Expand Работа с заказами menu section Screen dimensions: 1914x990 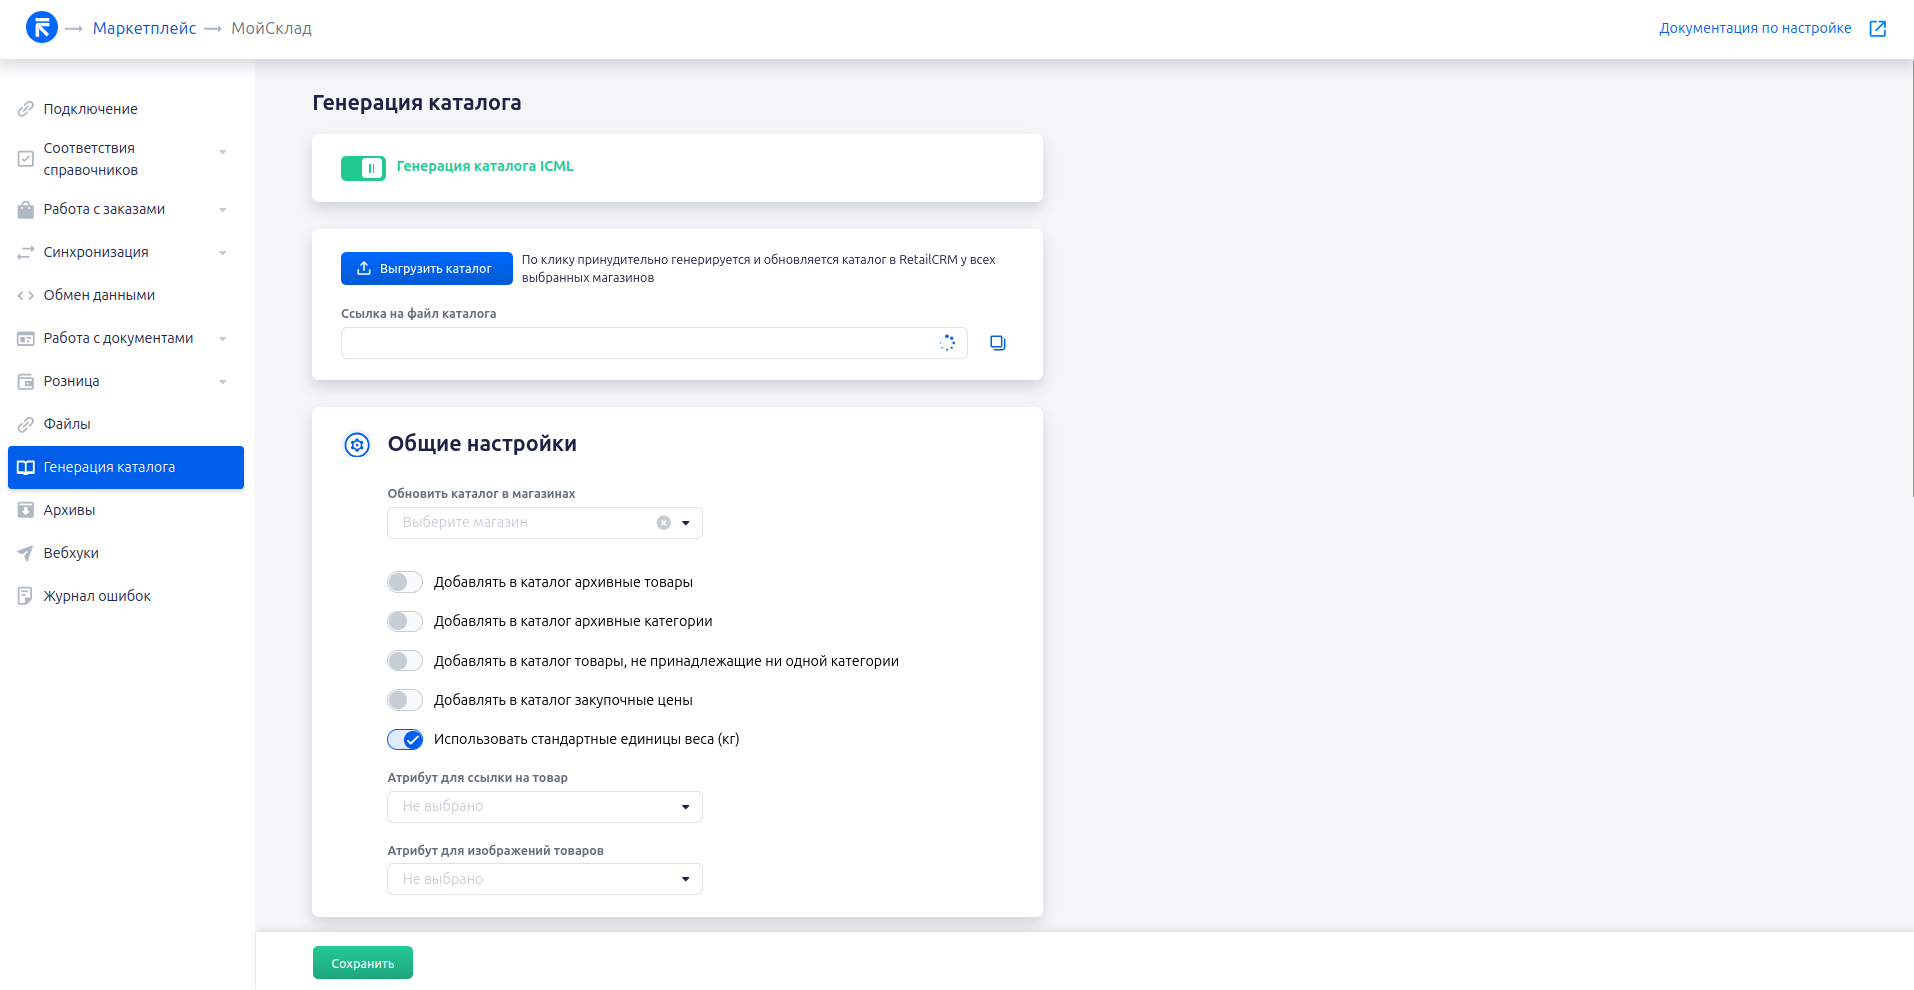[104, 209]
